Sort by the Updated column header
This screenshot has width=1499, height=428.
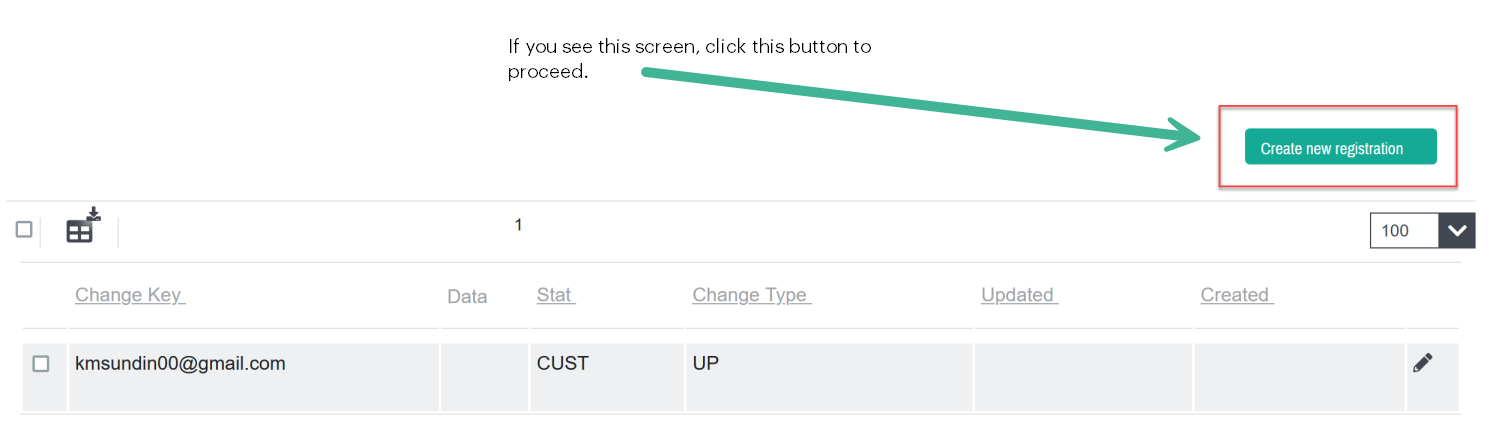click(1018, 295)
